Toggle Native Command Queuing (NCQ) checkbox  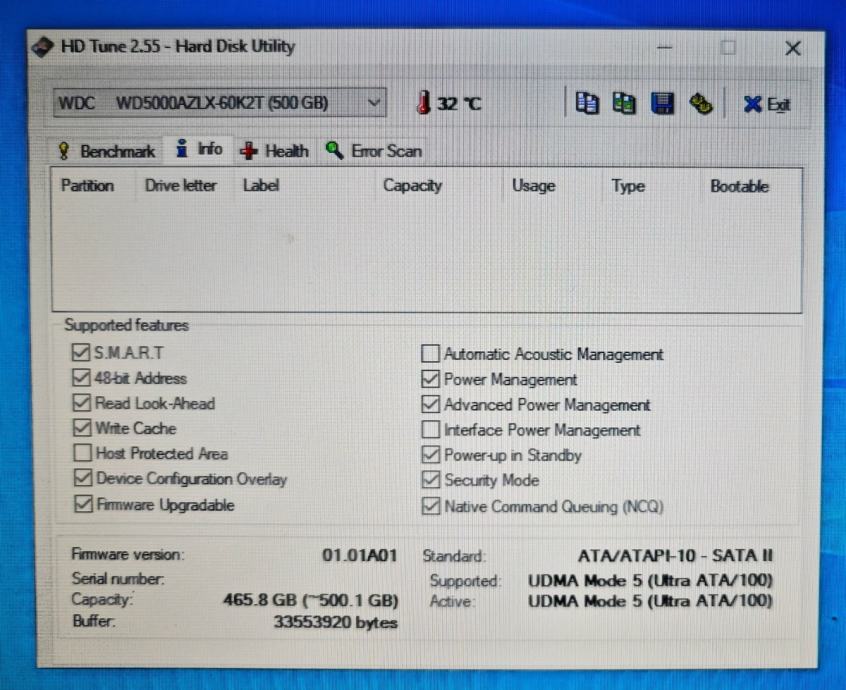[431, 506]
